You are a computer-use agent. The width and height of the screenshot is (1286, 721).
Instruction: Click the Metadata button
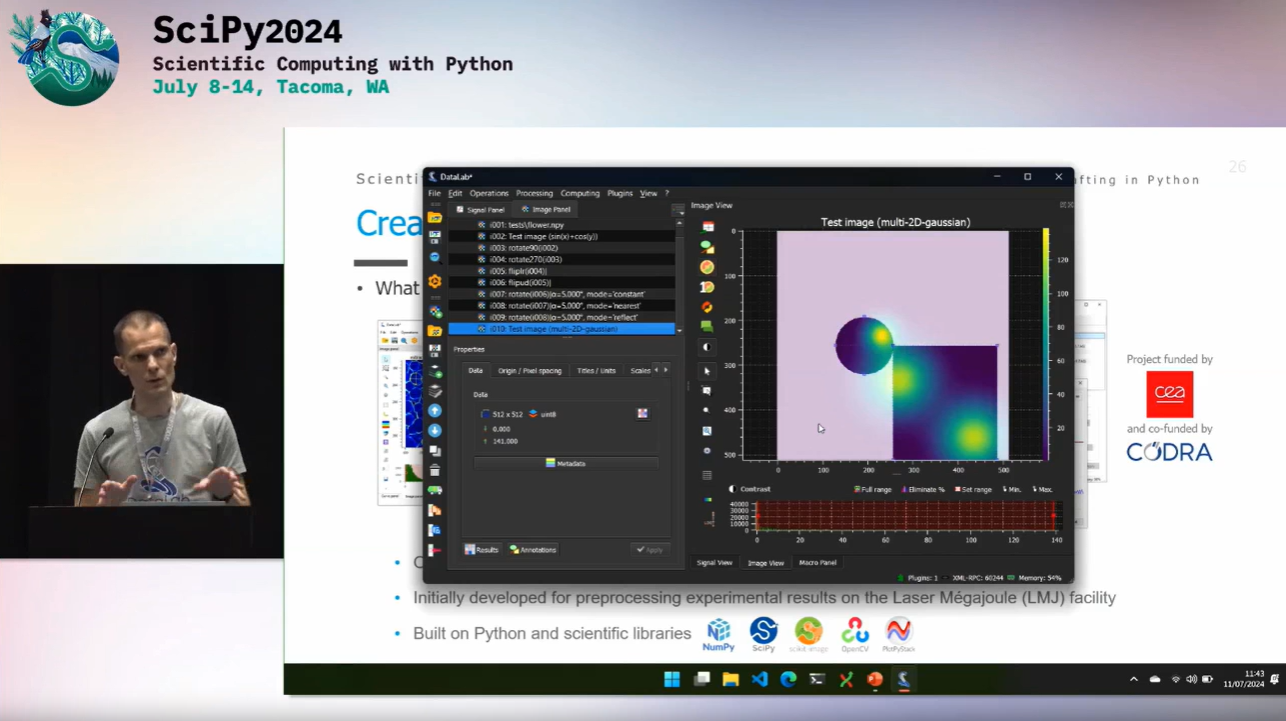pos(566,463)
